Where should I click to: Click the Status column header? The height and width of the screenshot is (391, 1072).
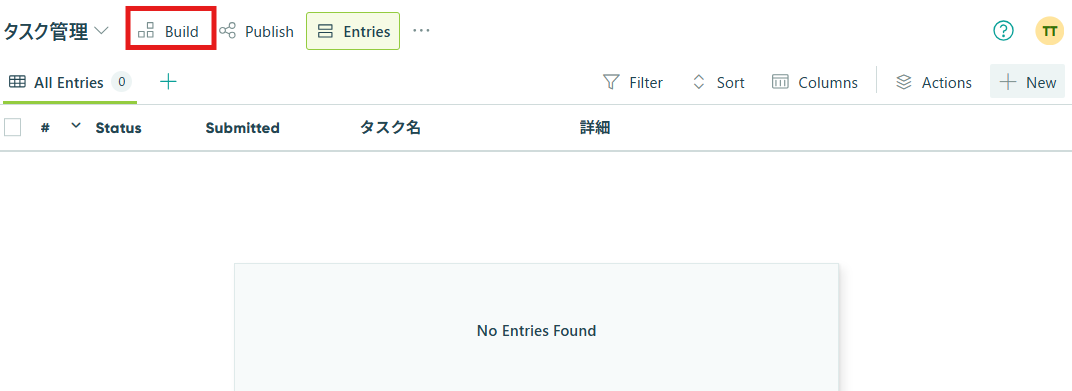118,128
